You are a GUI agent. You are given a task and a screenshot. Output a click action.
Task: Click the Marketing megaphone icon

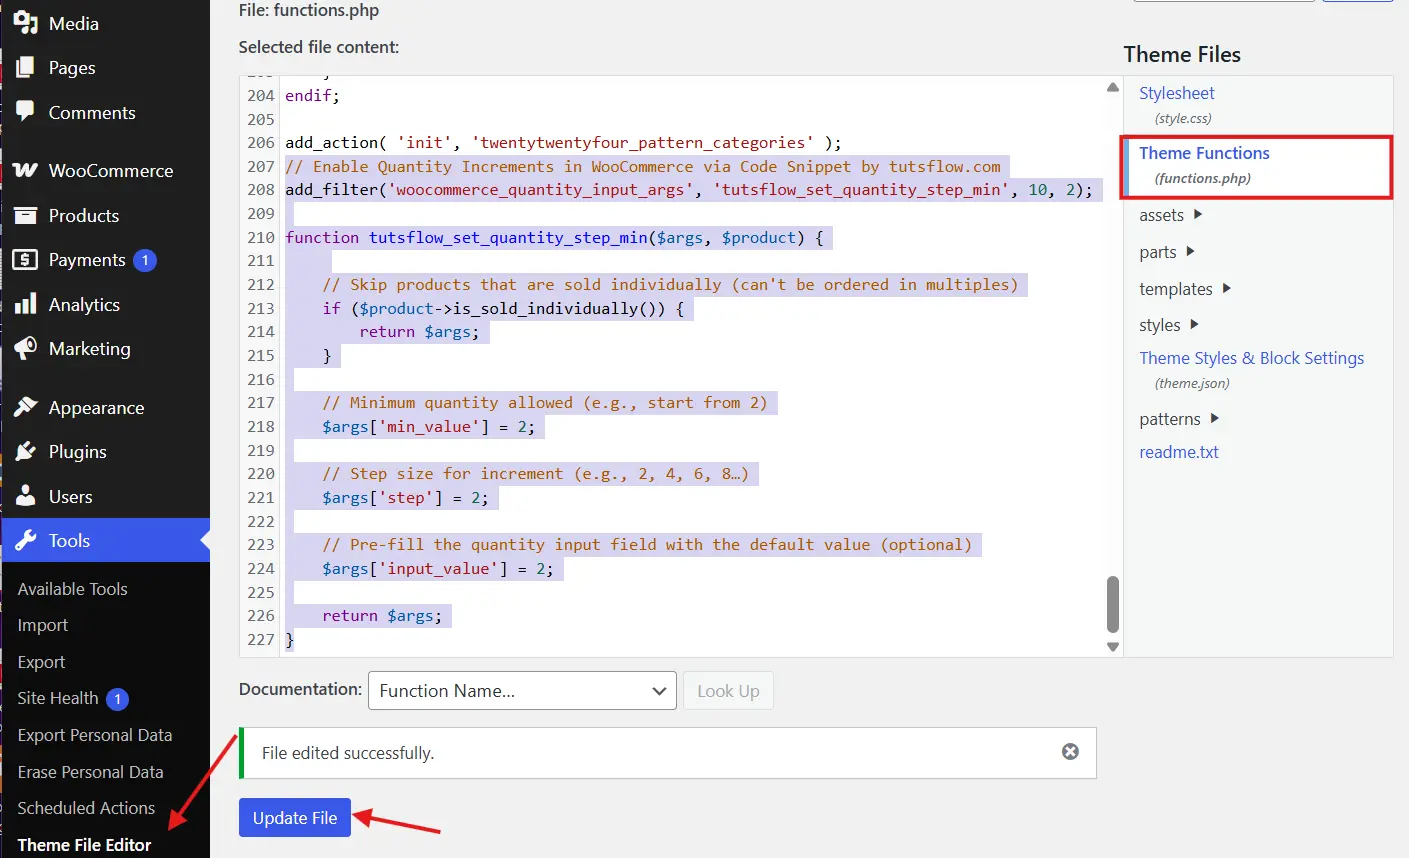(26, 349)
